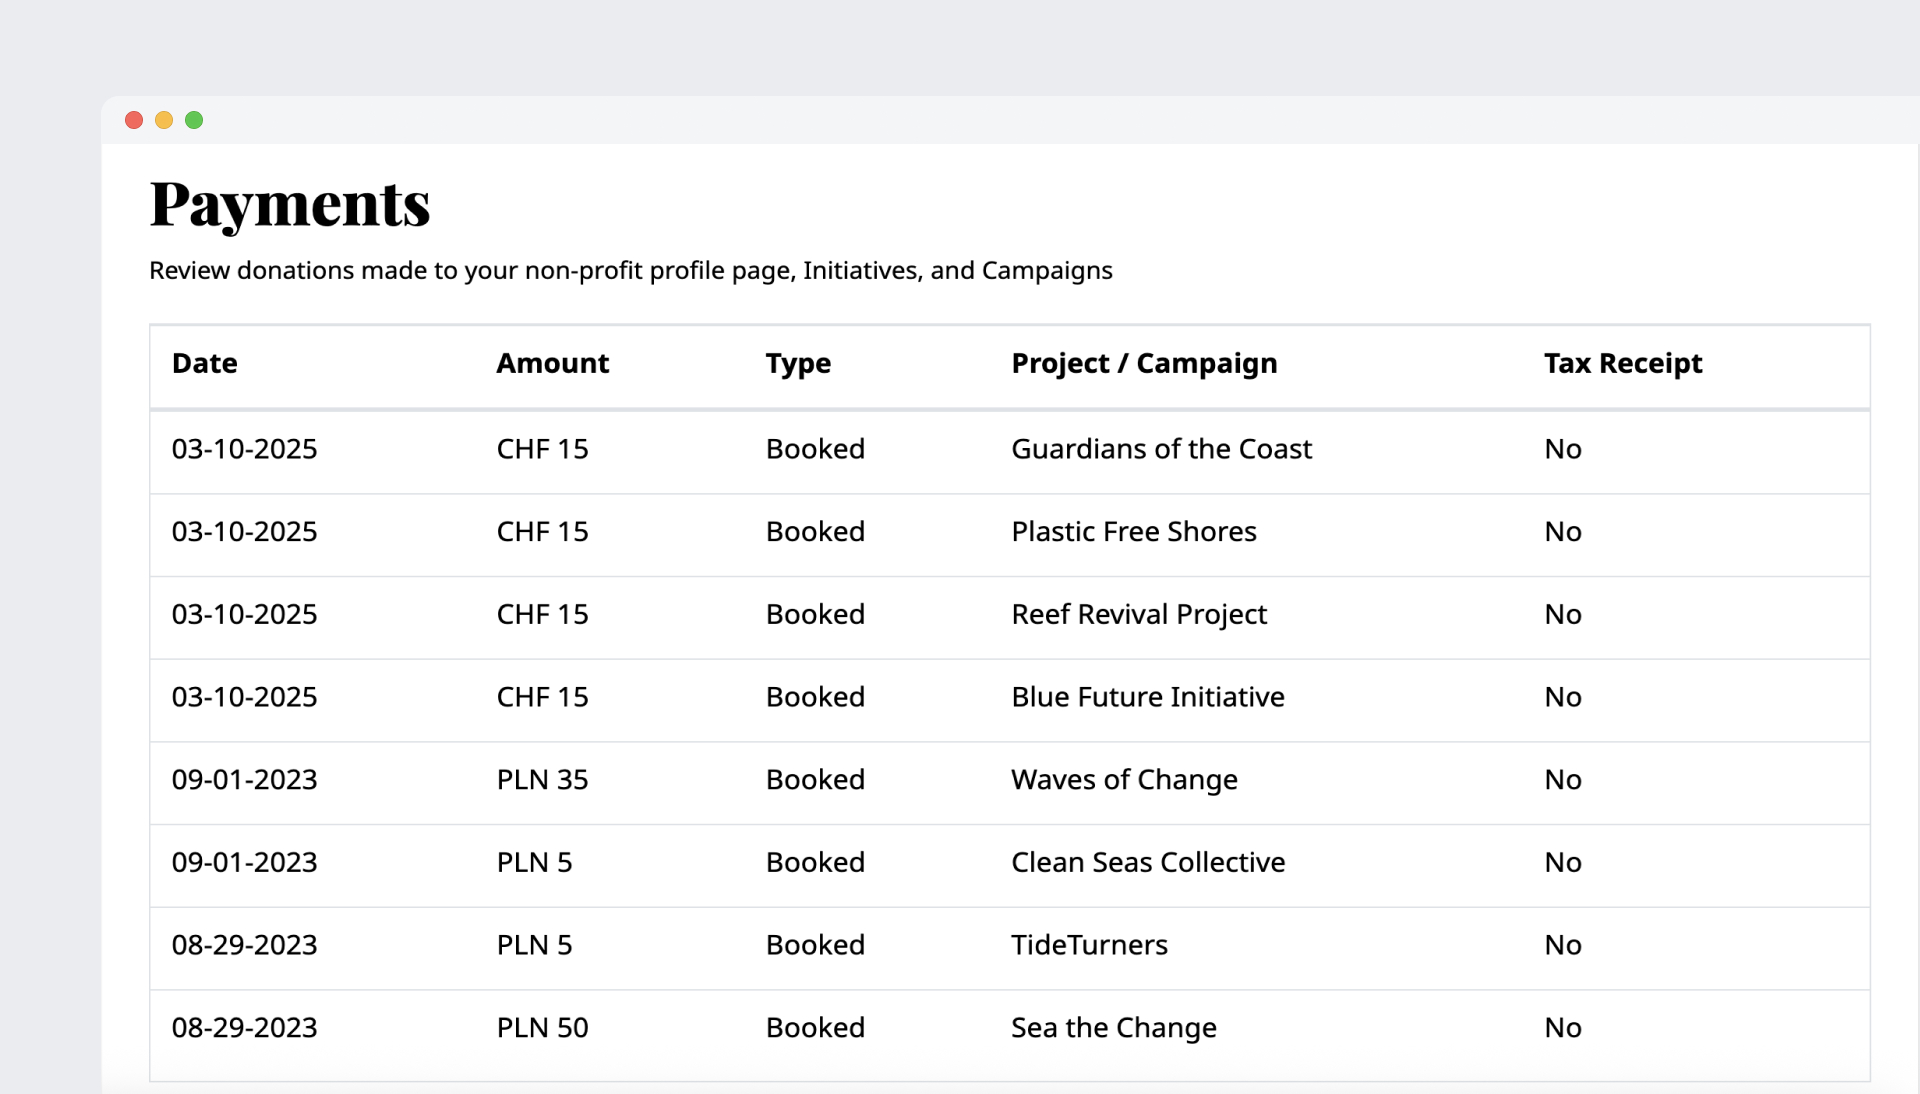Open Blue Future Initiative campaign
This screenshot has height=1094, width=1920.
tap(1147, 697)
